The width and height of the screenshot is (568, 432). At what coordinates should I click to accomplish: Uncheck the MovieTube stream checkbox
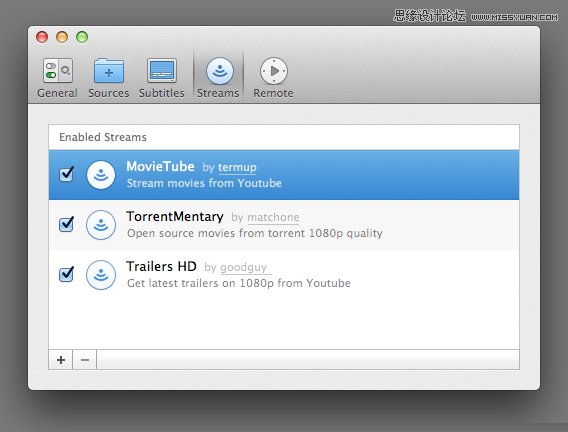tap(67, 174)
